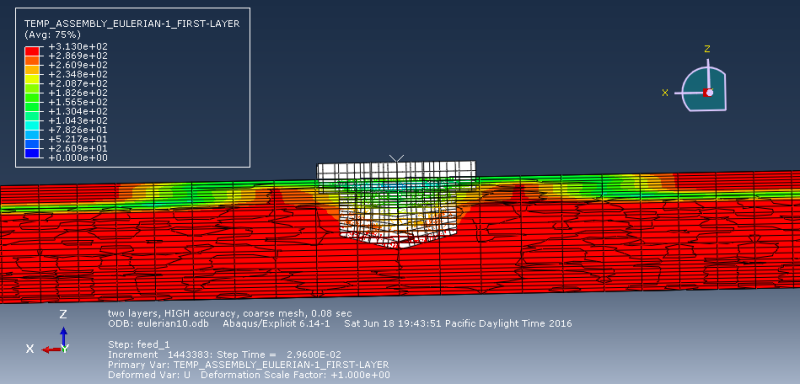Click the dark blue +0.000e+00 legend swatch
Screen dimensions: 800x384
click(32, 153)
